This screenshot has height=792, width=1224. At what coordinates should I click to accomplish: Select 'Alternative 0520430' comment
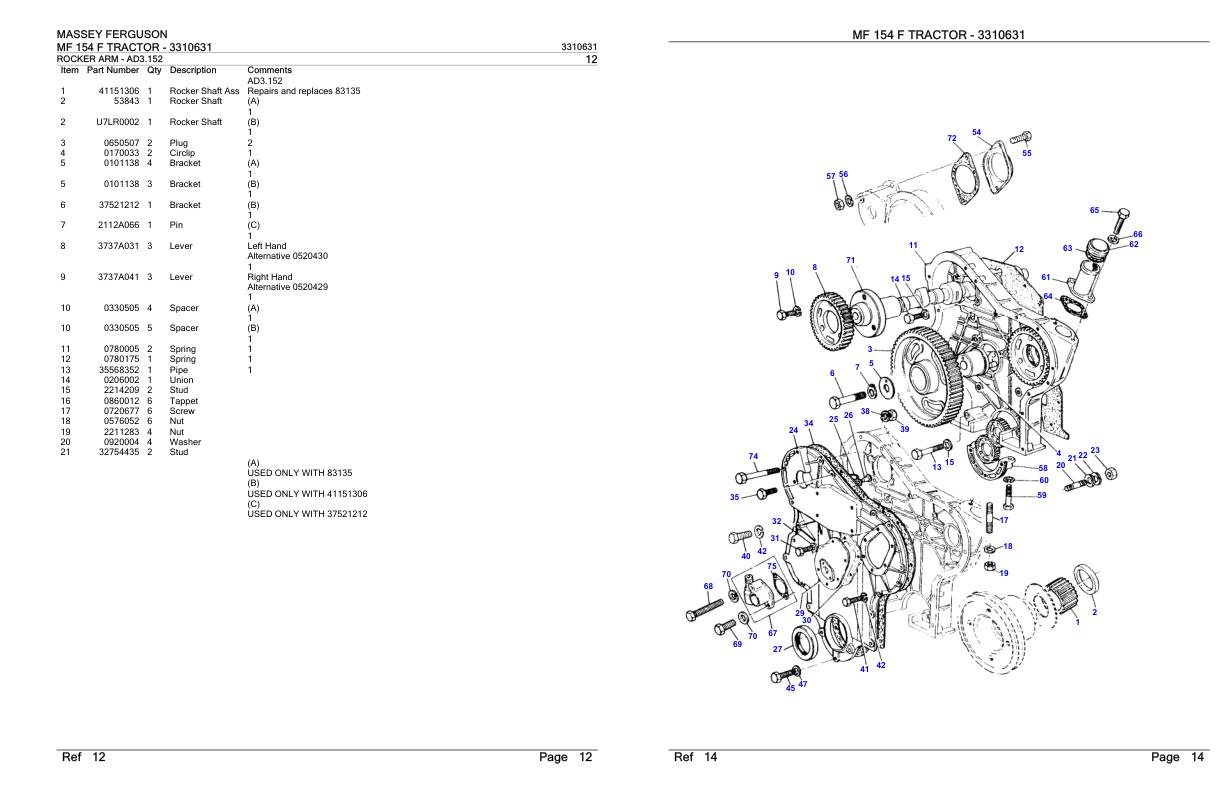coord(288,256)
